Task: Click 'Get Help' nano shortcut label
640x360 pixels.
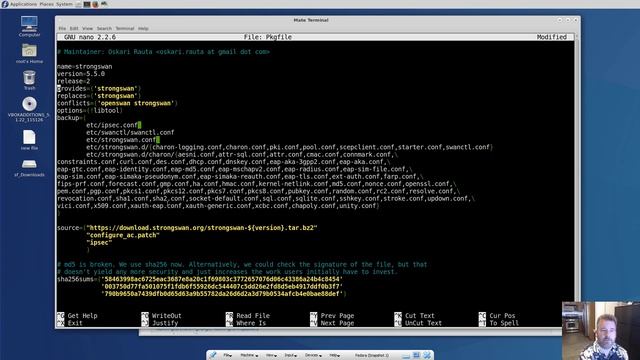Action: click(82, 316)
